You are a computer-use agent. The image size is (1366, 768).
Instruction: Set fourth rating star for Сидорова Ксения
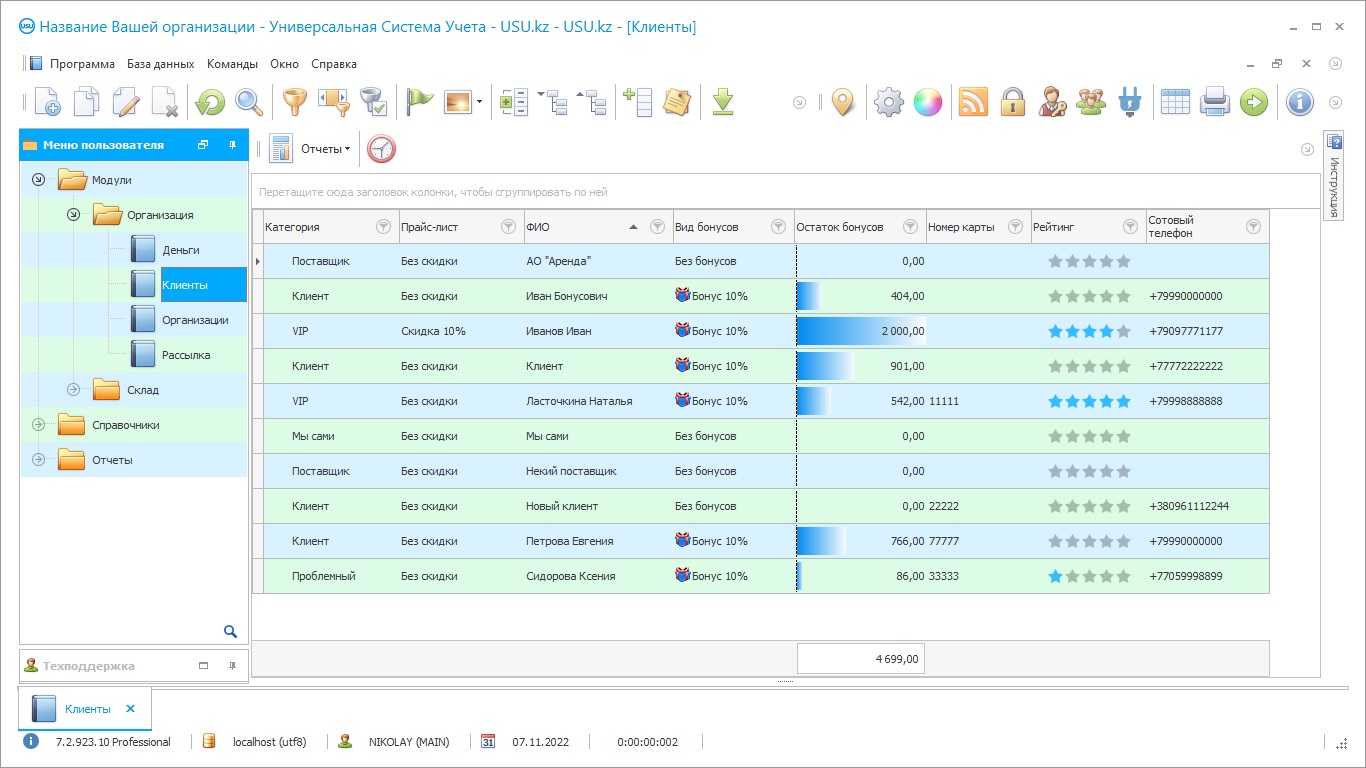(1106, 576)
